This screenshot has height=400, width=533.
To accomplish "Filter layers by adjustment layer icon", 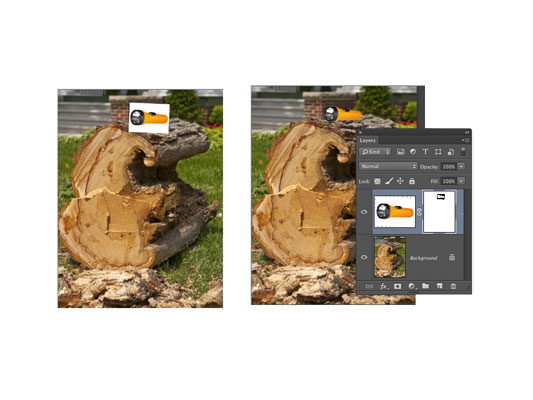I will pos(413,152).
